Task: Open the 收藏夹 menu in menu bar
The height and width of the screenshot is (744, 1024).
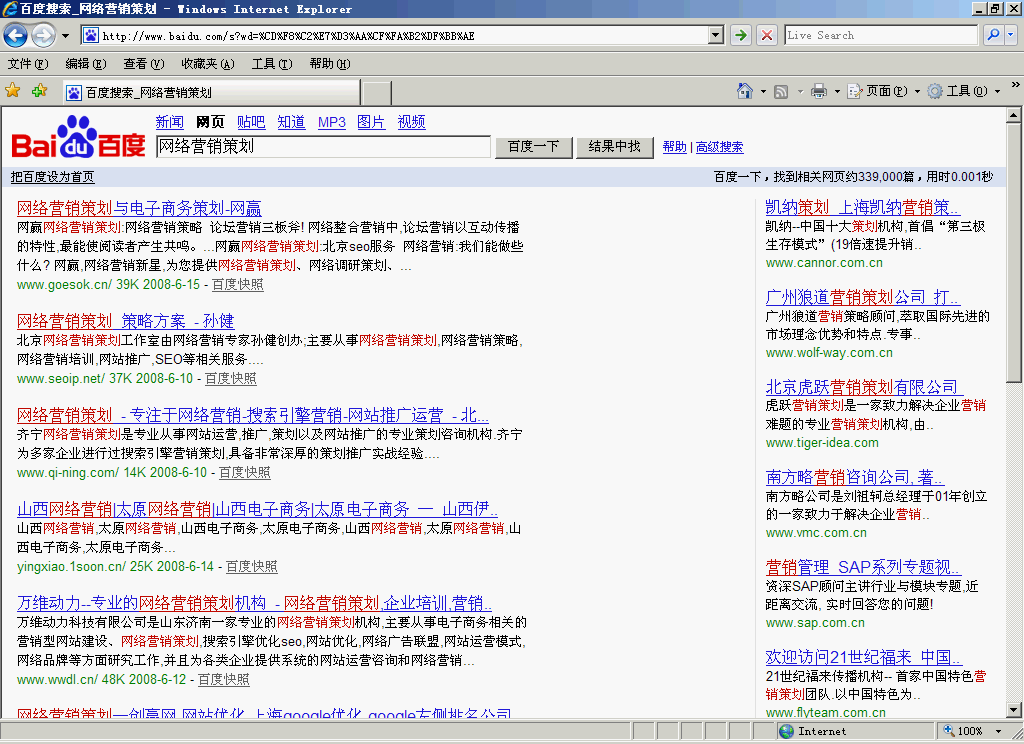Action: 207,64
